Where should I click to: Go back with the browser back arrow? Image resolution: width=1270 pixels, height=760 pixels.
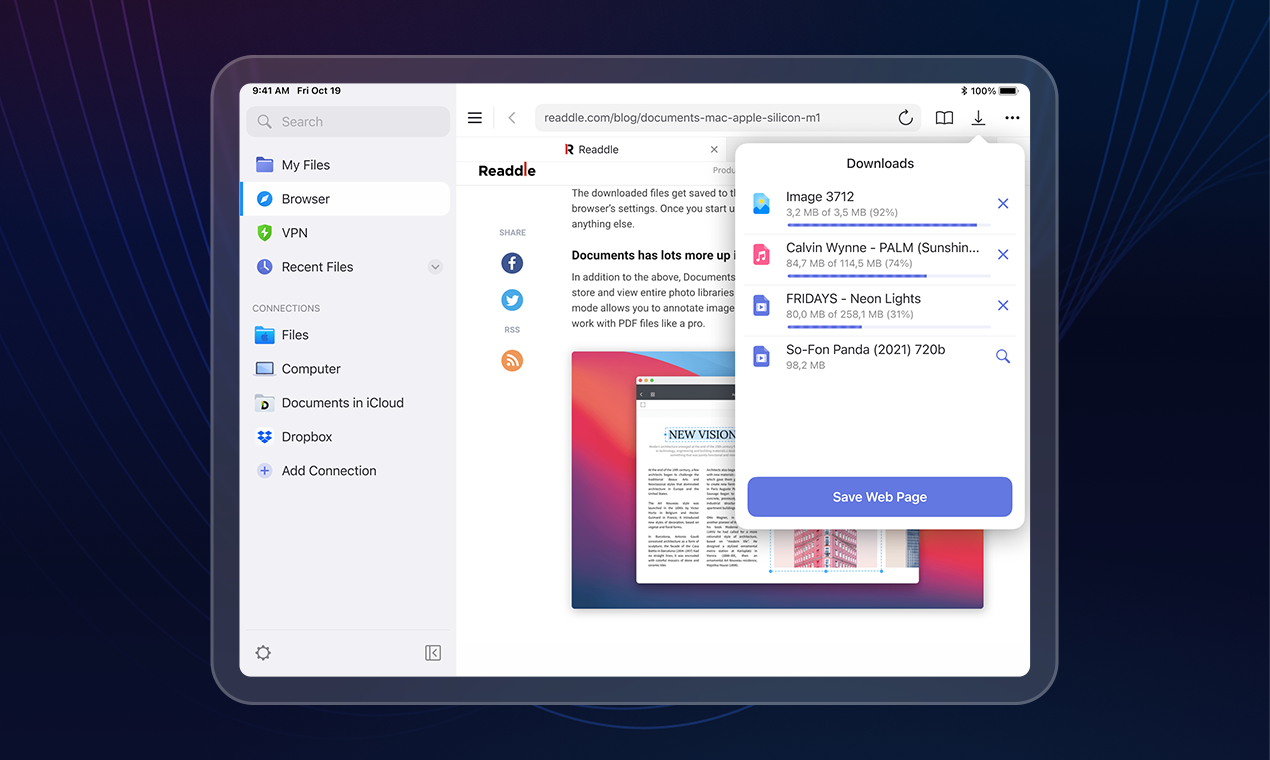(512, 118)
